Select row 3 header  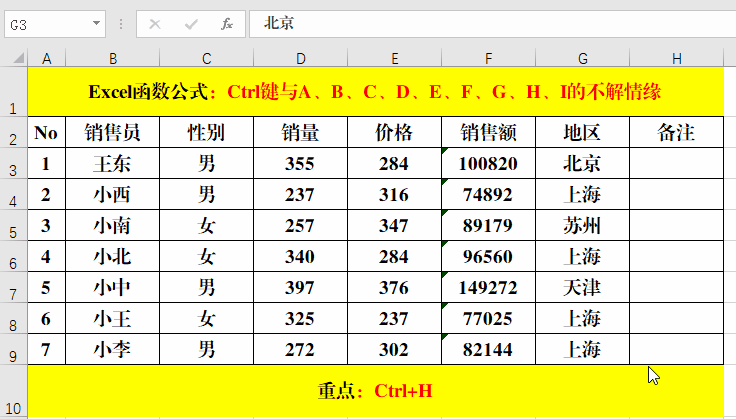pos(14,163)
